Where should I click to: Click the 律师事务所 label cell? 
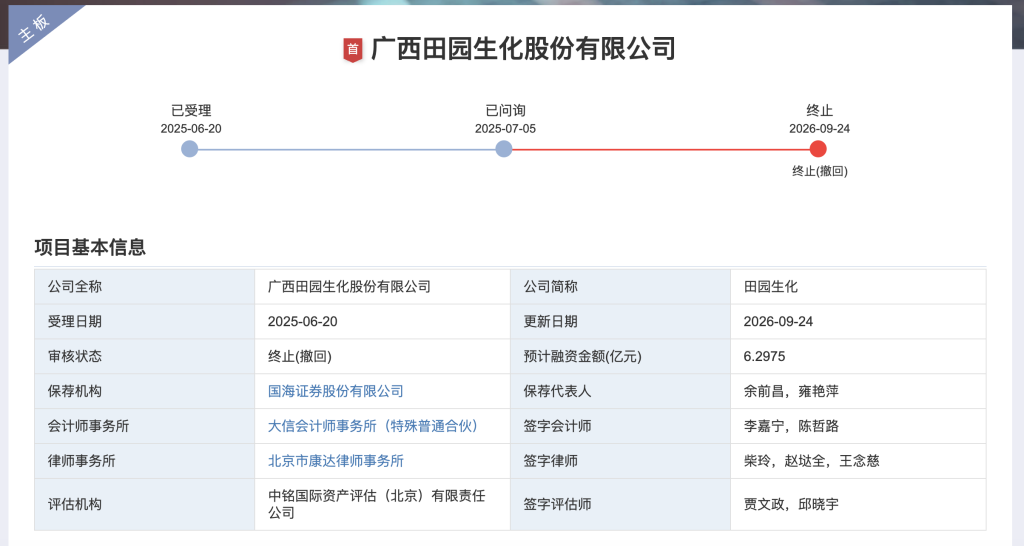coord(144,461)
